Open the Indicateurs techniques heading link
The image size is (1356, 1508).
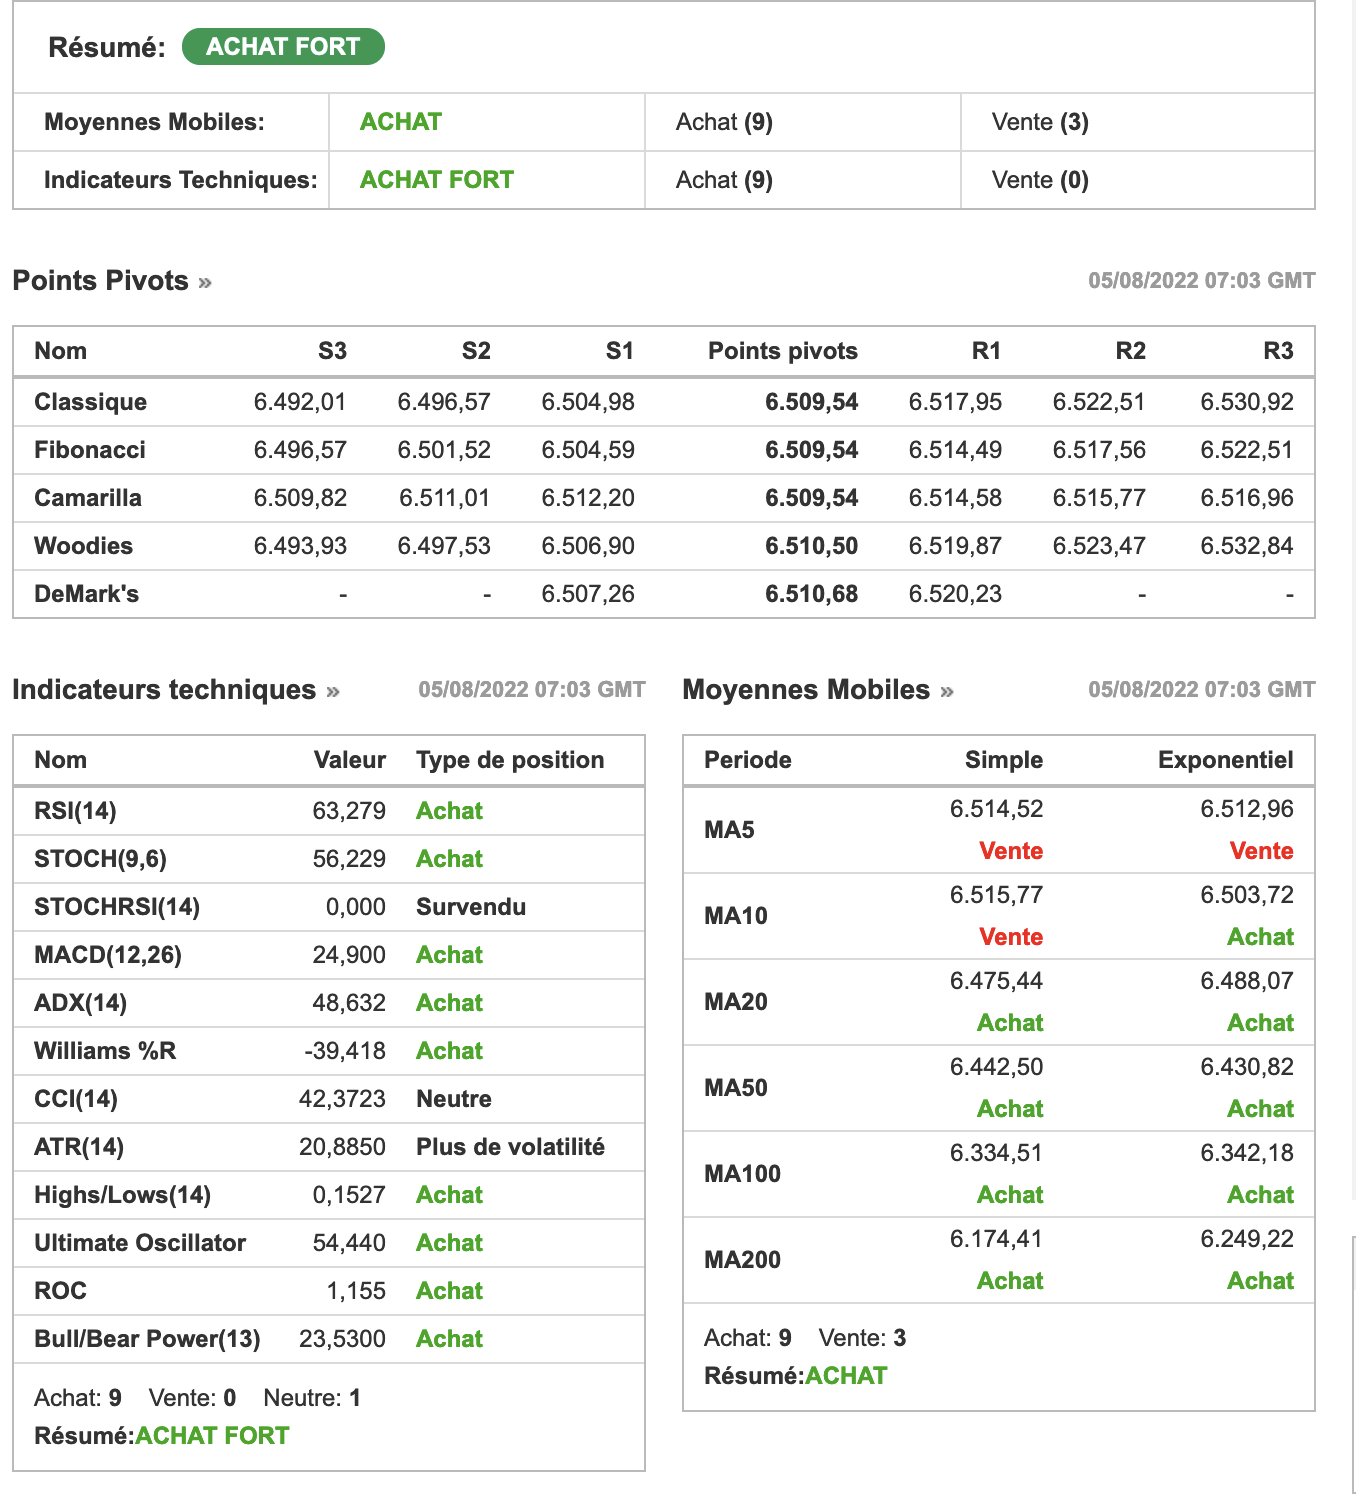[x=164, y=690]
